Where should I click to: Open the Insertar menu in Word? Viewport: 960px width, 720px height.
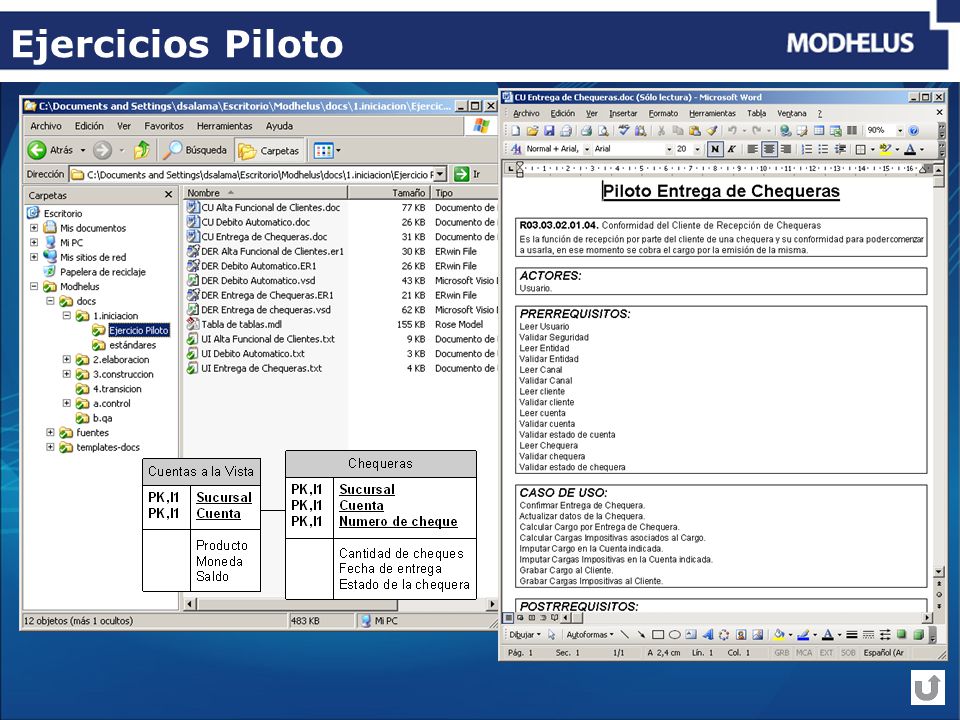click(x=623, y=113)
